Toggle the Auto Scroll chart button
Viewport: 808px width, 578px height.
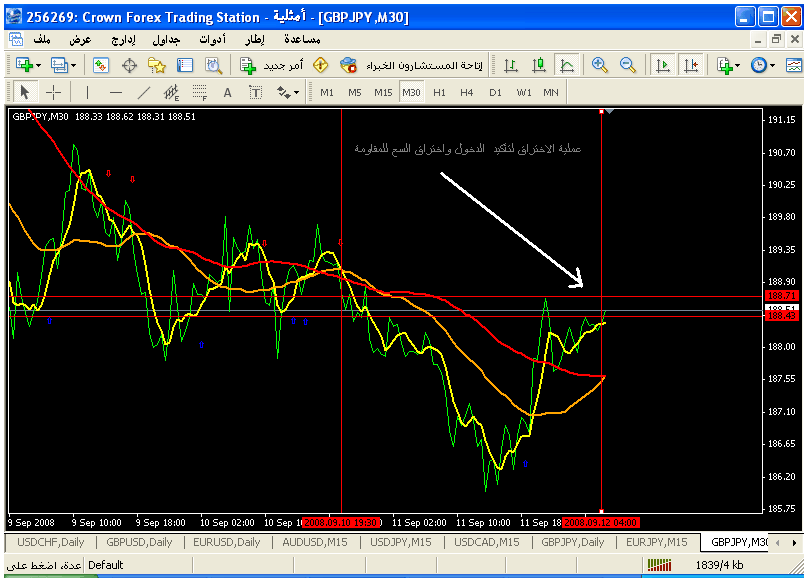click(662, 65)
